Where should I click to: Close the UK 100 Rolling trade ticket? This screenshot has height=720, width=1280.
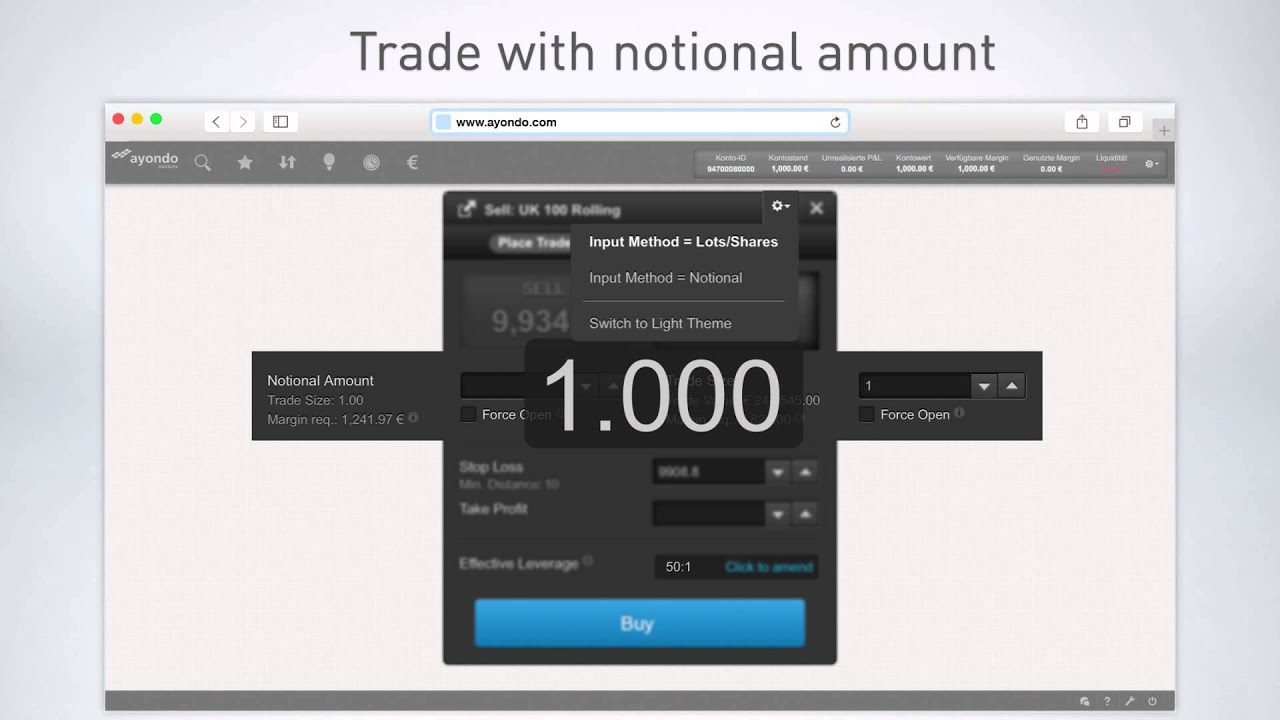[x=816, y=208]
